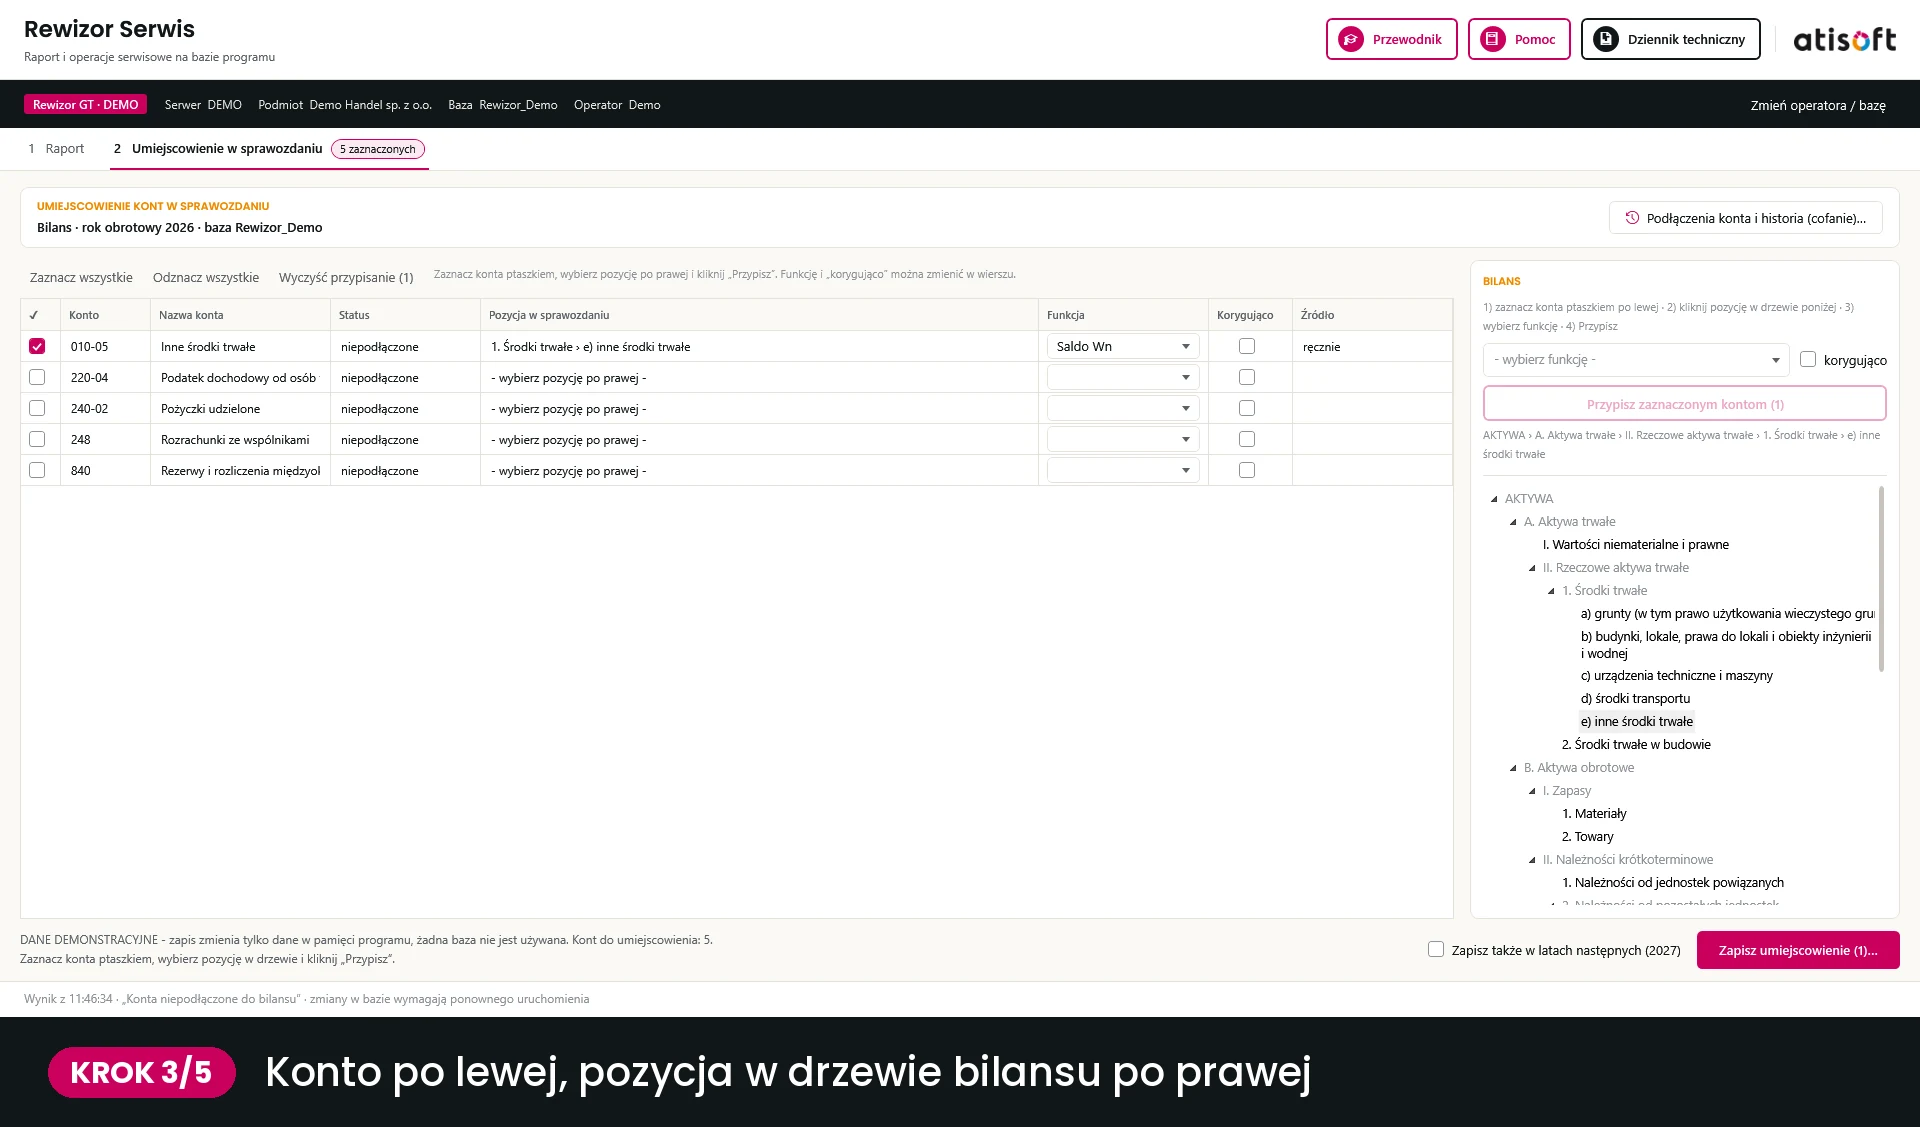The width and height of the screenshot is (1920, 1127).
Task: Collapse the 1. Środki trwałe node
Action: click(x=1551, y=591)
